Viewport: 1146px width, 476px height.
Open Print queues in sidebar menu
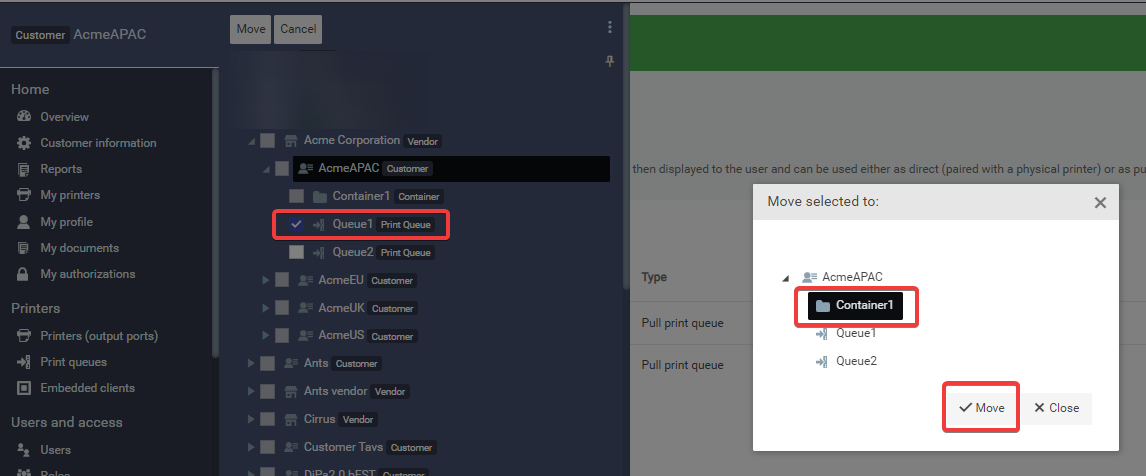coord(73,362)
